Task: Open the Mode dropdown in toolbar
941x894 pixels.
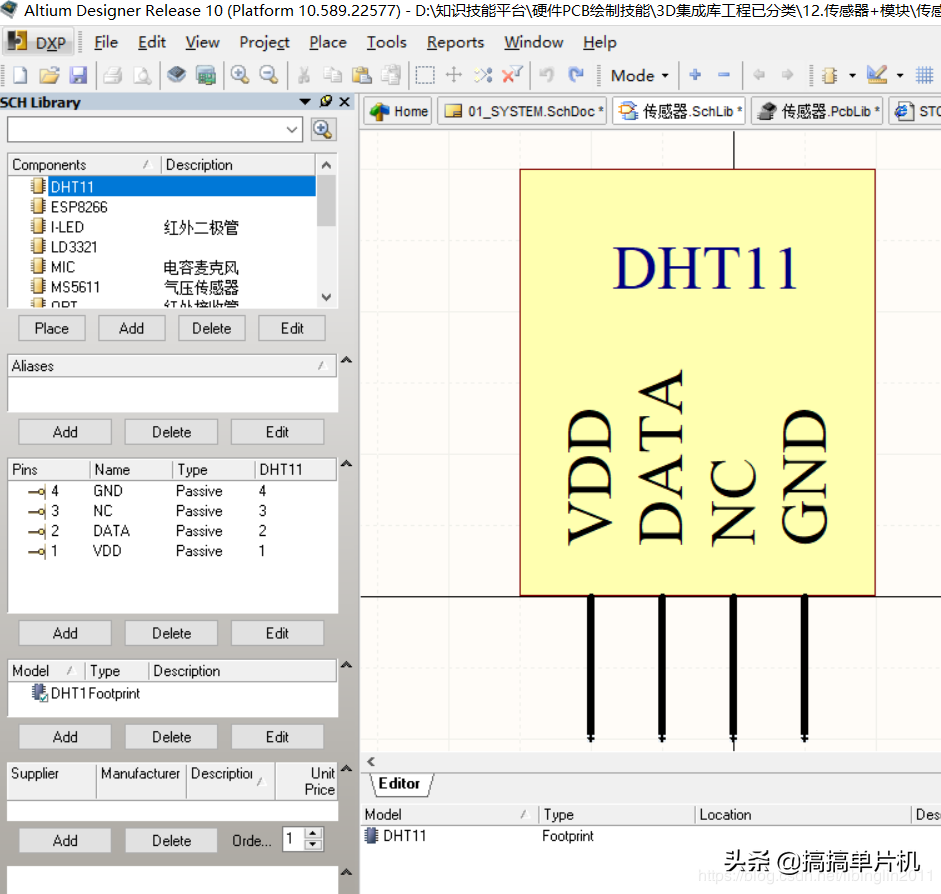Action: [x=639, y=75]
